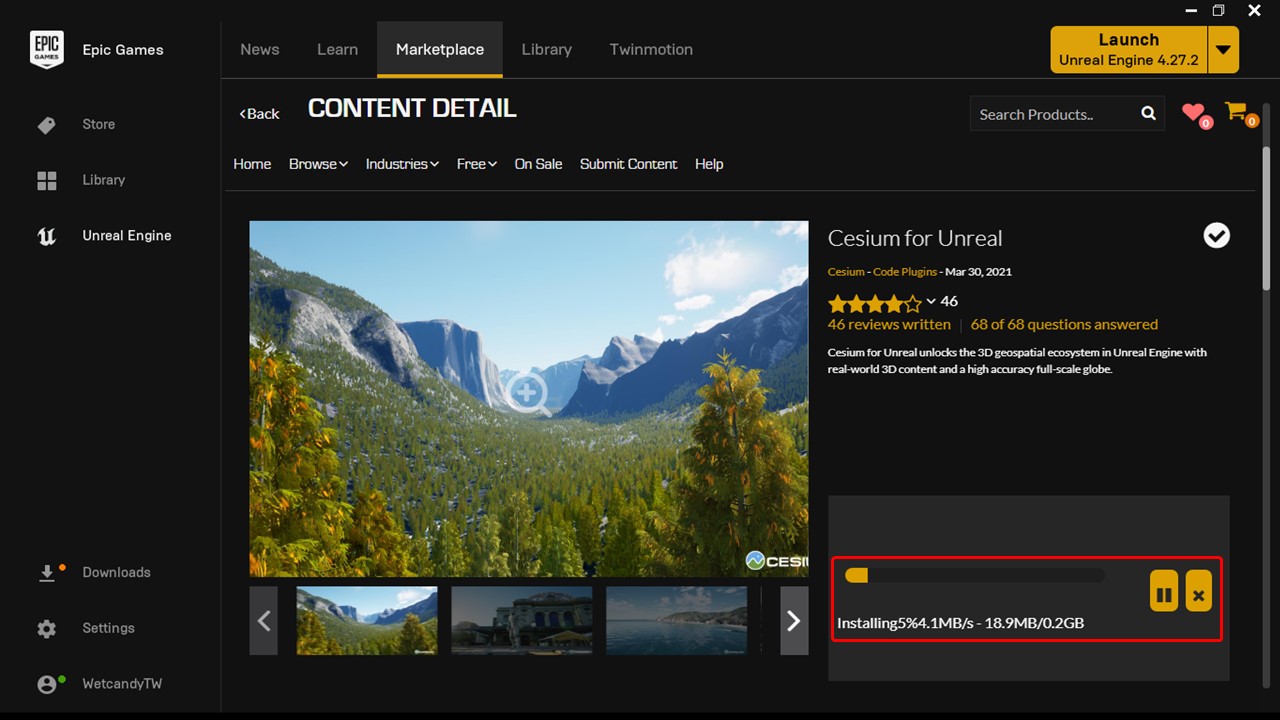This screenshot has width=1280, height=720.
Task: Click the search magnifier icon
Action: [x=1148, y=114]
